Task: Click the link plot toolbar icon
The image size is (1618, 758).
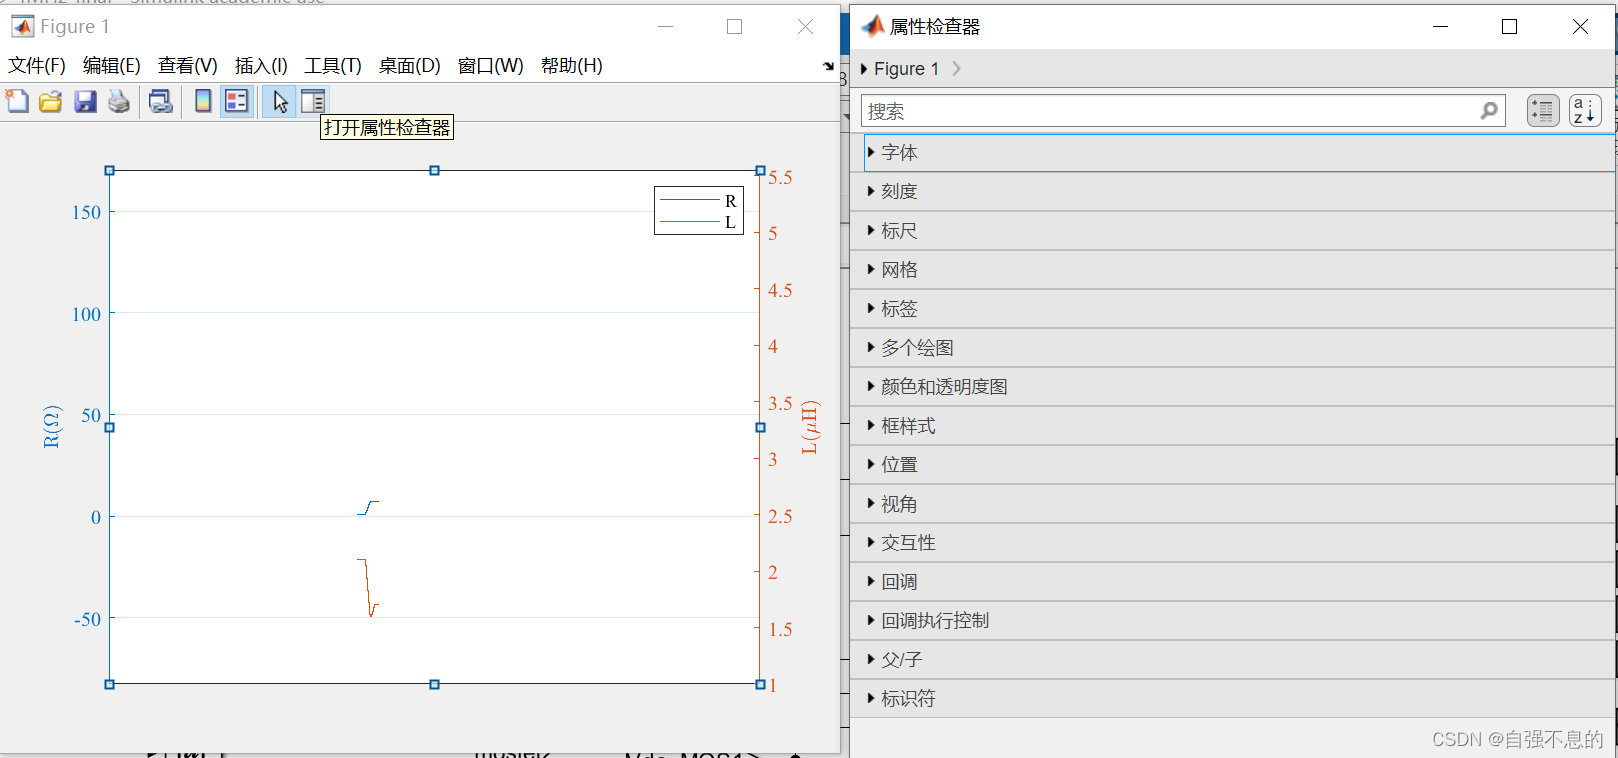Action: [160, 101]
